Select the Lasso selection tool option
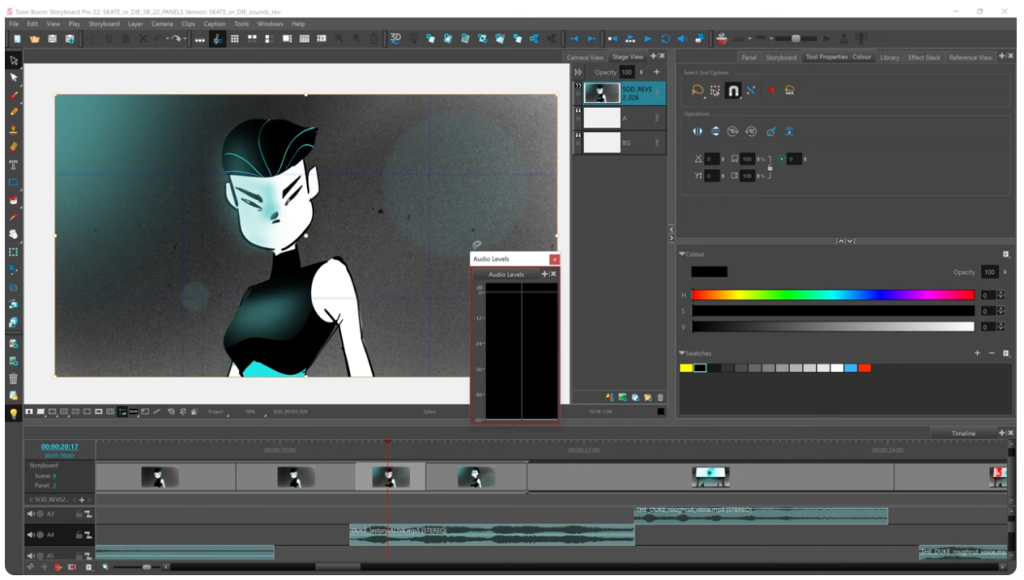Image resolution: width=1024 pixels, height=580 pixels. [697, 91]
